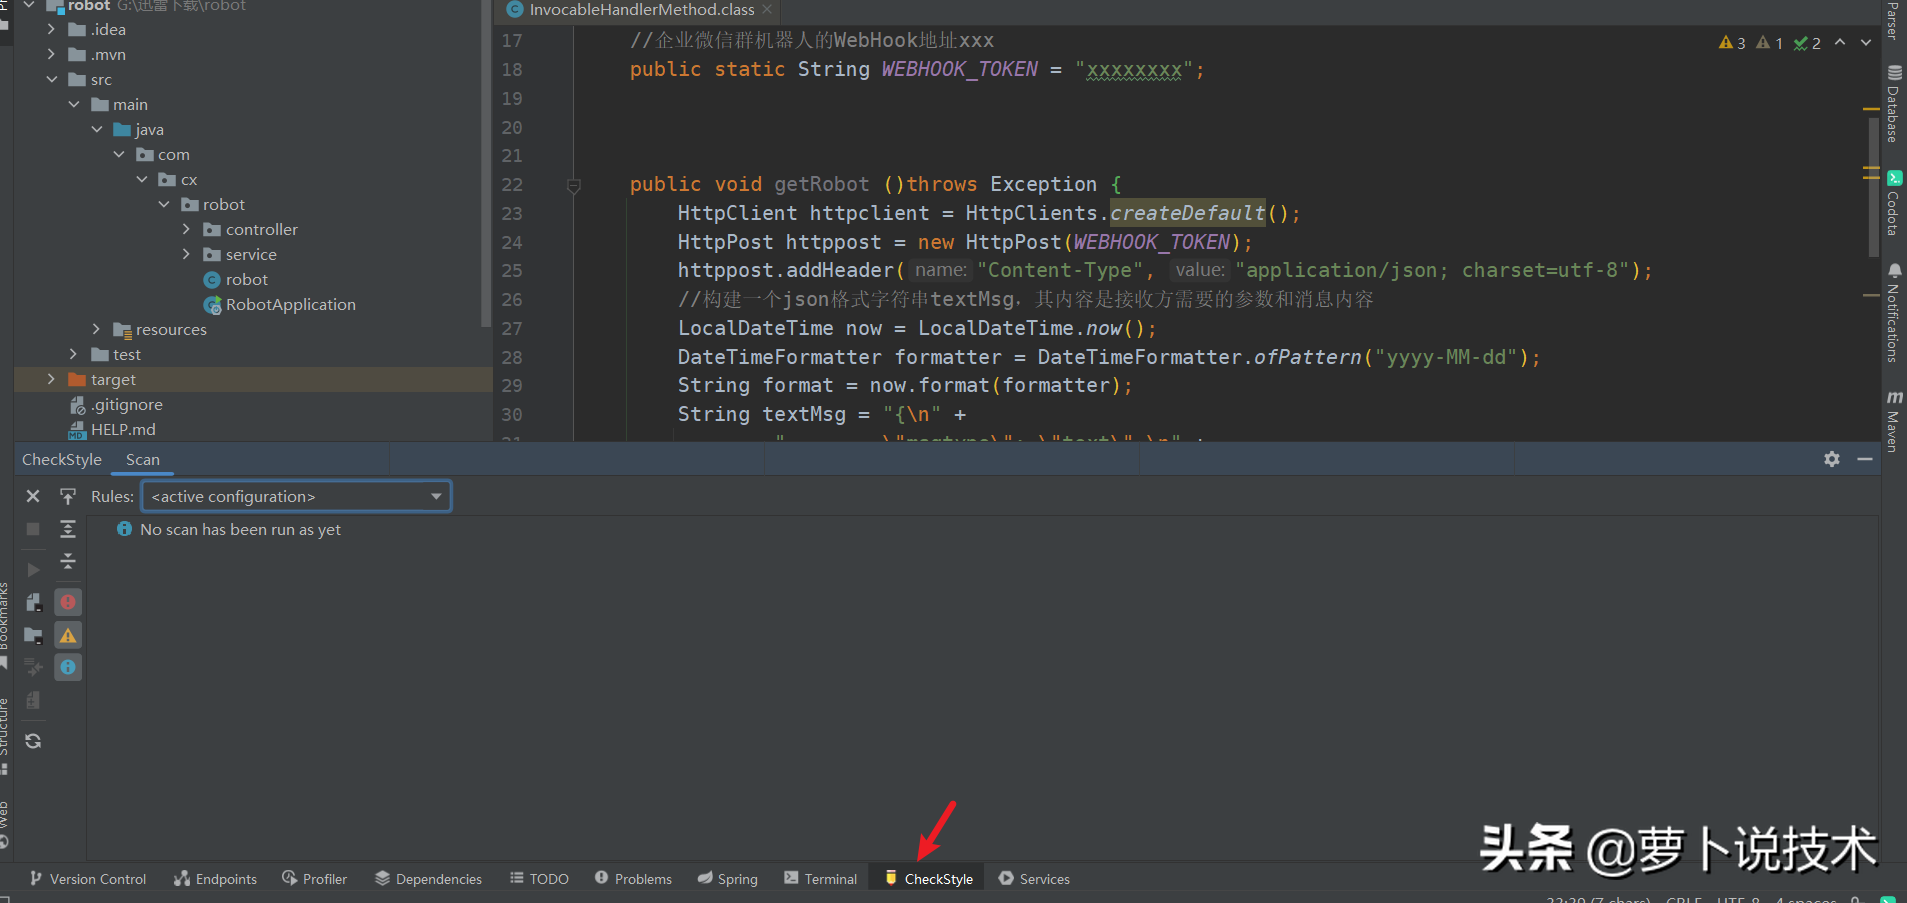Check the whole project with CheckStyle
Viewport: 1907px width, 903px height.
pos(33,635)
